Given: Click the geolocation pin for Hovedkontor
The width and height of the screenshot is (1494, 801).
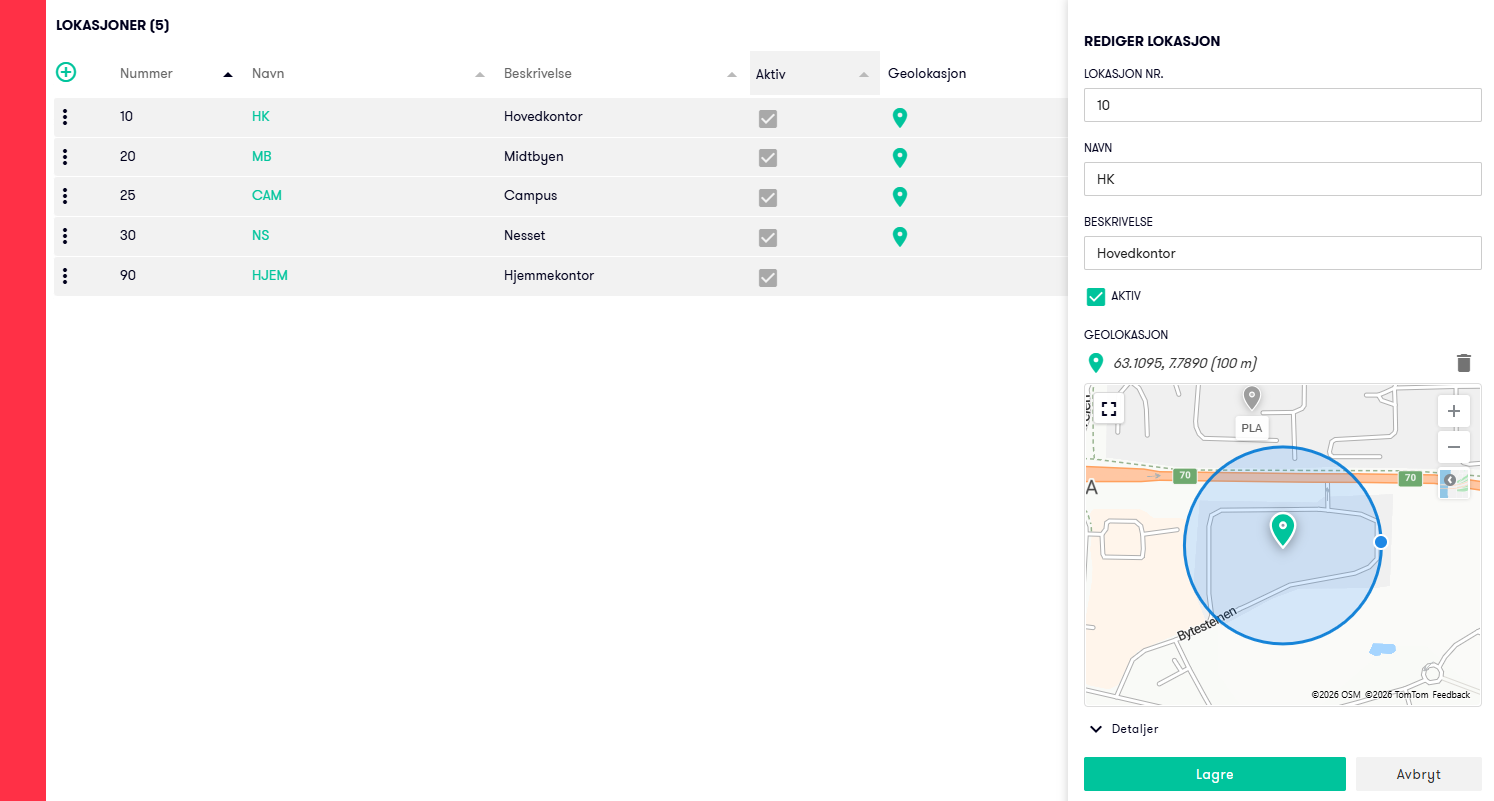Looking at the screenshot, I should 900,118.
